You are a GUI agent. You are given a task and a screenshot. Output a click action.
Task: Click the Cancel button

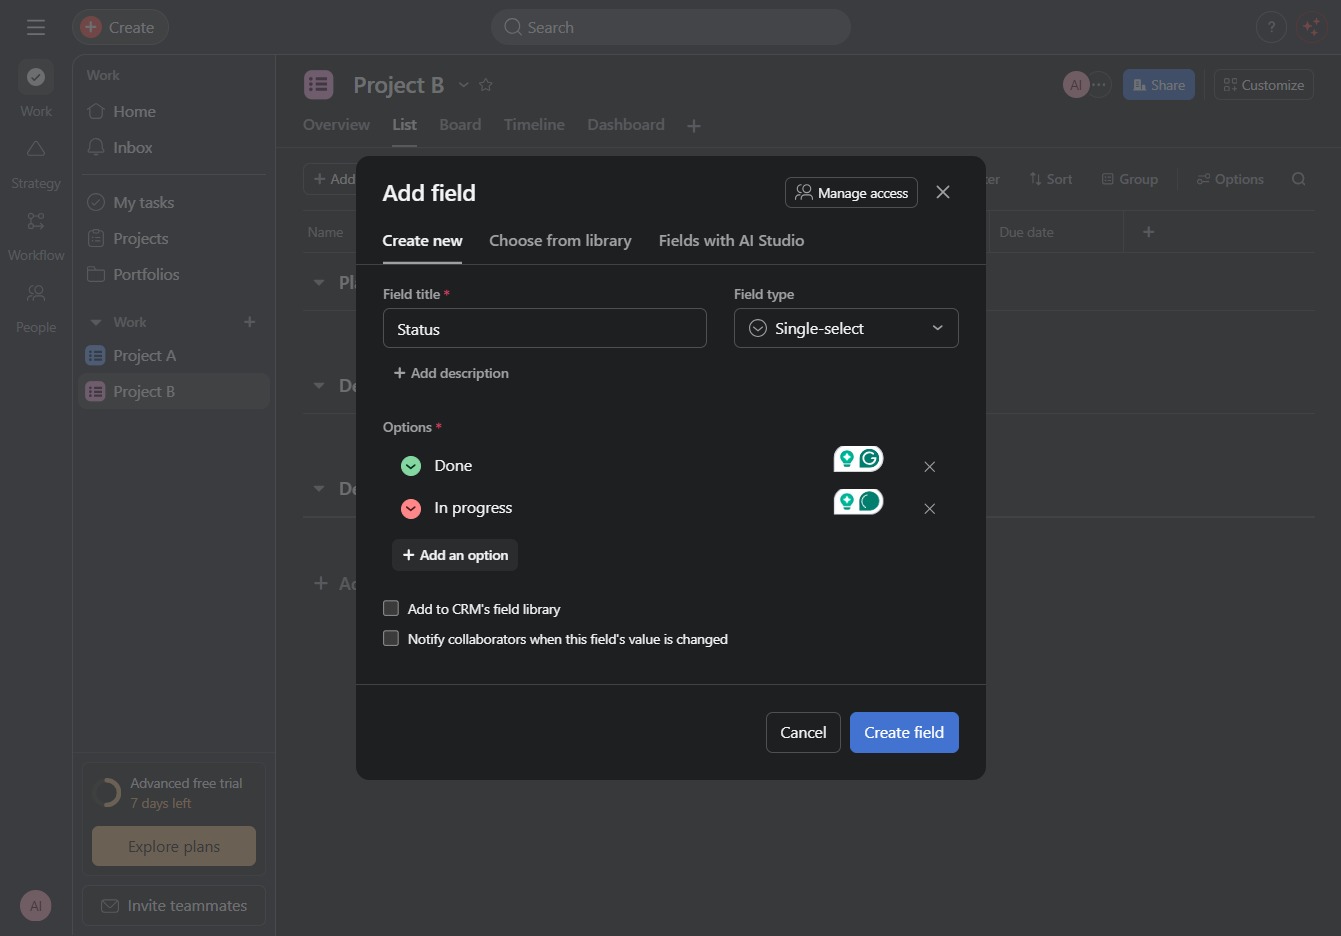pos(803,732)
